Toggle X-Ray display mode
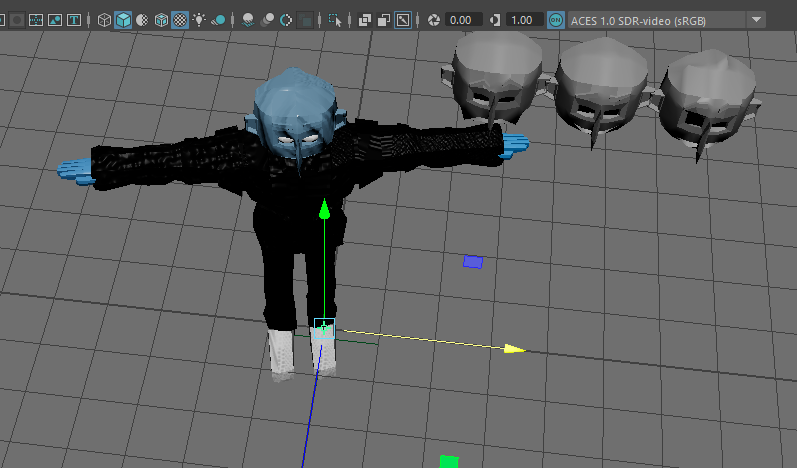The height and width of the screenshot is (468, 797). (x=365, y=20)
